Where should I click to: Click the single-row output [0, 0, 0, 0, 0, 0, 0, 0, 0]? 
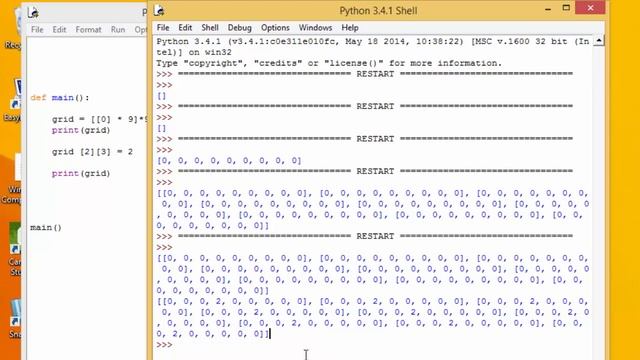tap(229, 161)
